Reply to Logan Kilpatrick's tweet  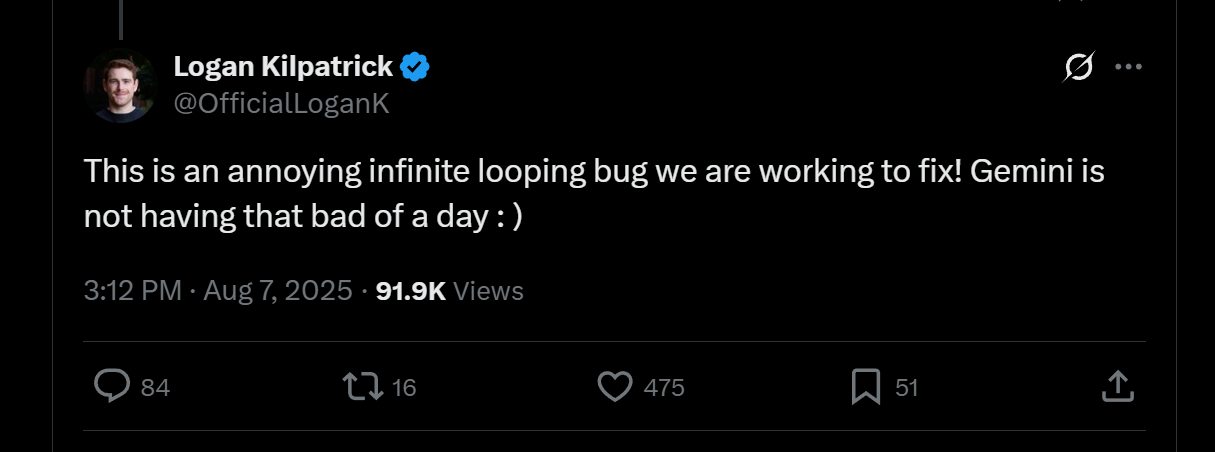tap(112, 386)
